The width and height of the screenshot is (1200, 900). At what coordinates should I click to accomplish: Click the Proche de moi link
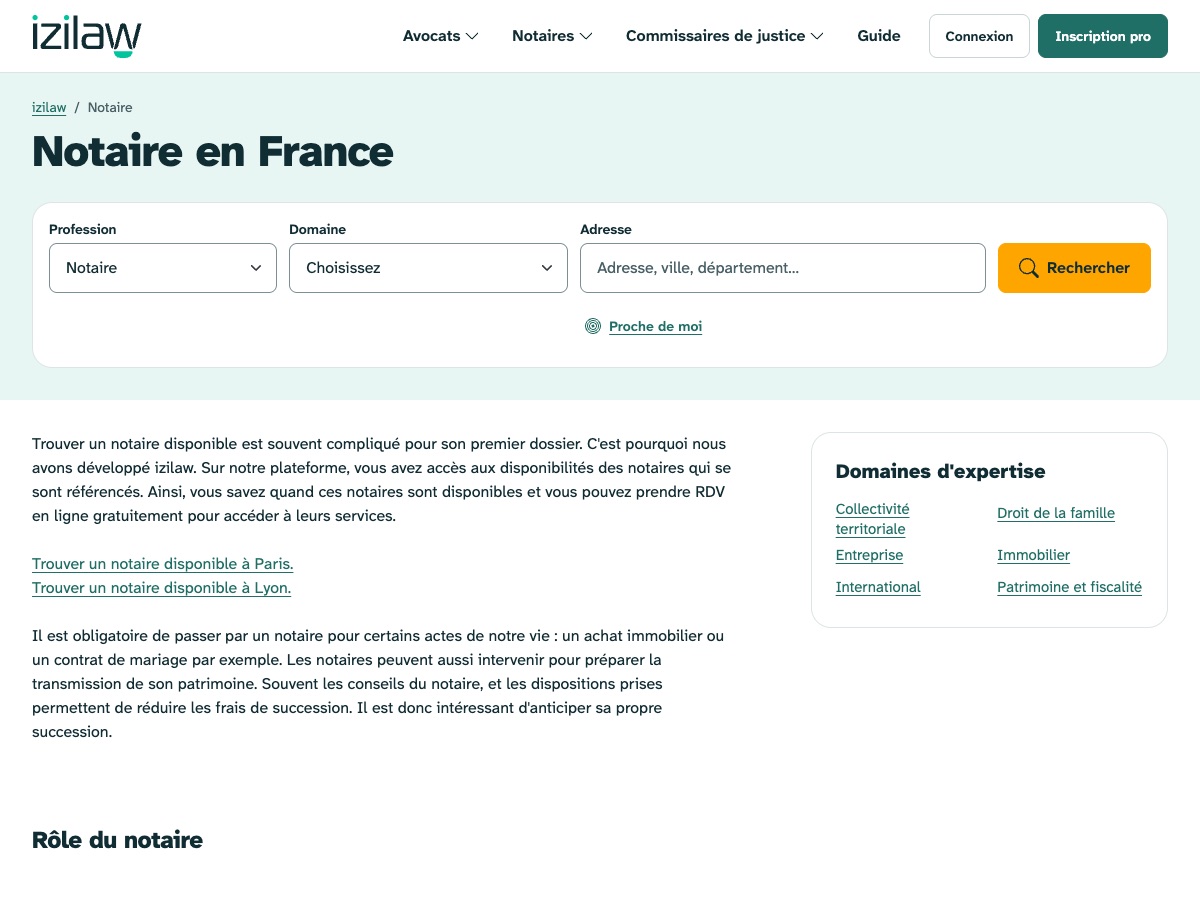point(655,326)
